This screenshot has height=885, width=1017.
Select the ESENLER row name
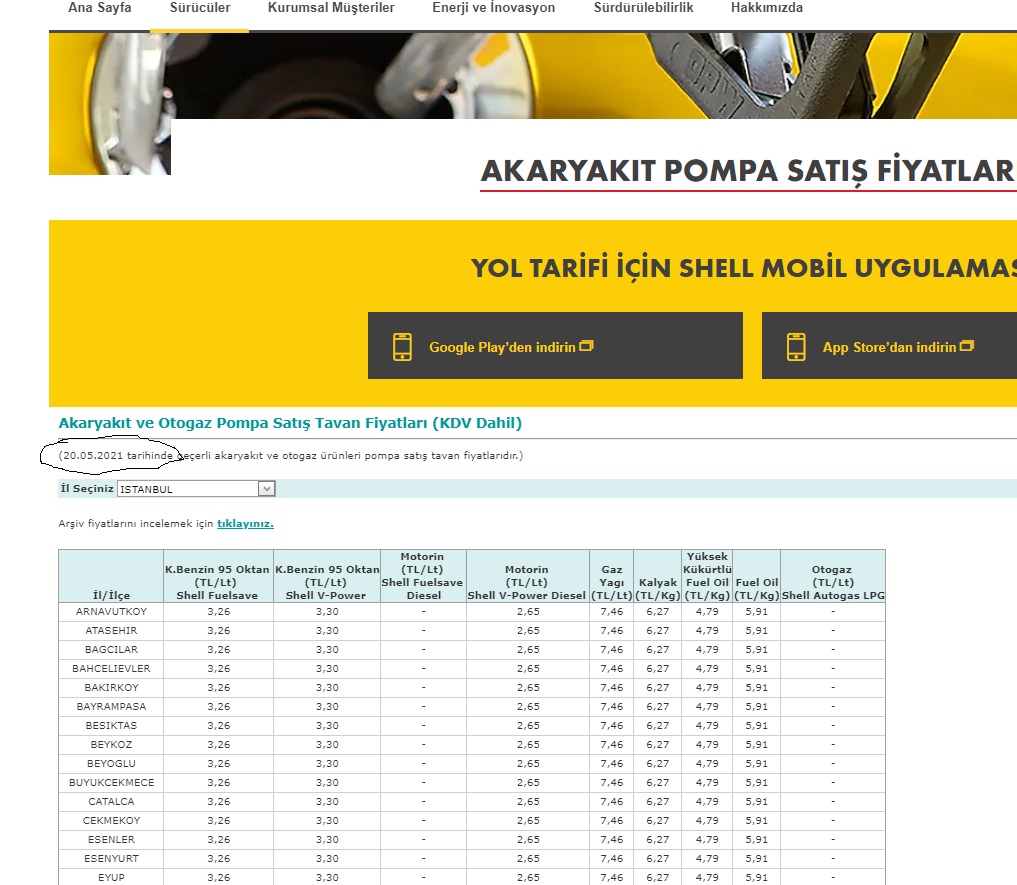(111, 840)
